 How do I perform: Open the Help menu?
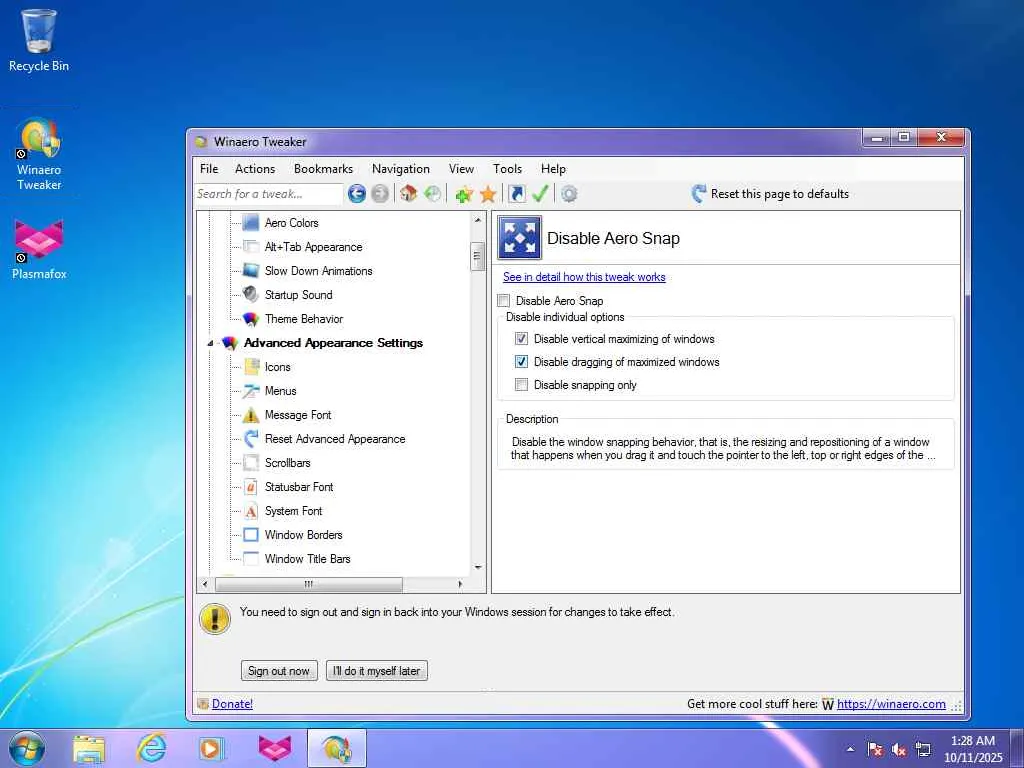[x=553, y=168]
